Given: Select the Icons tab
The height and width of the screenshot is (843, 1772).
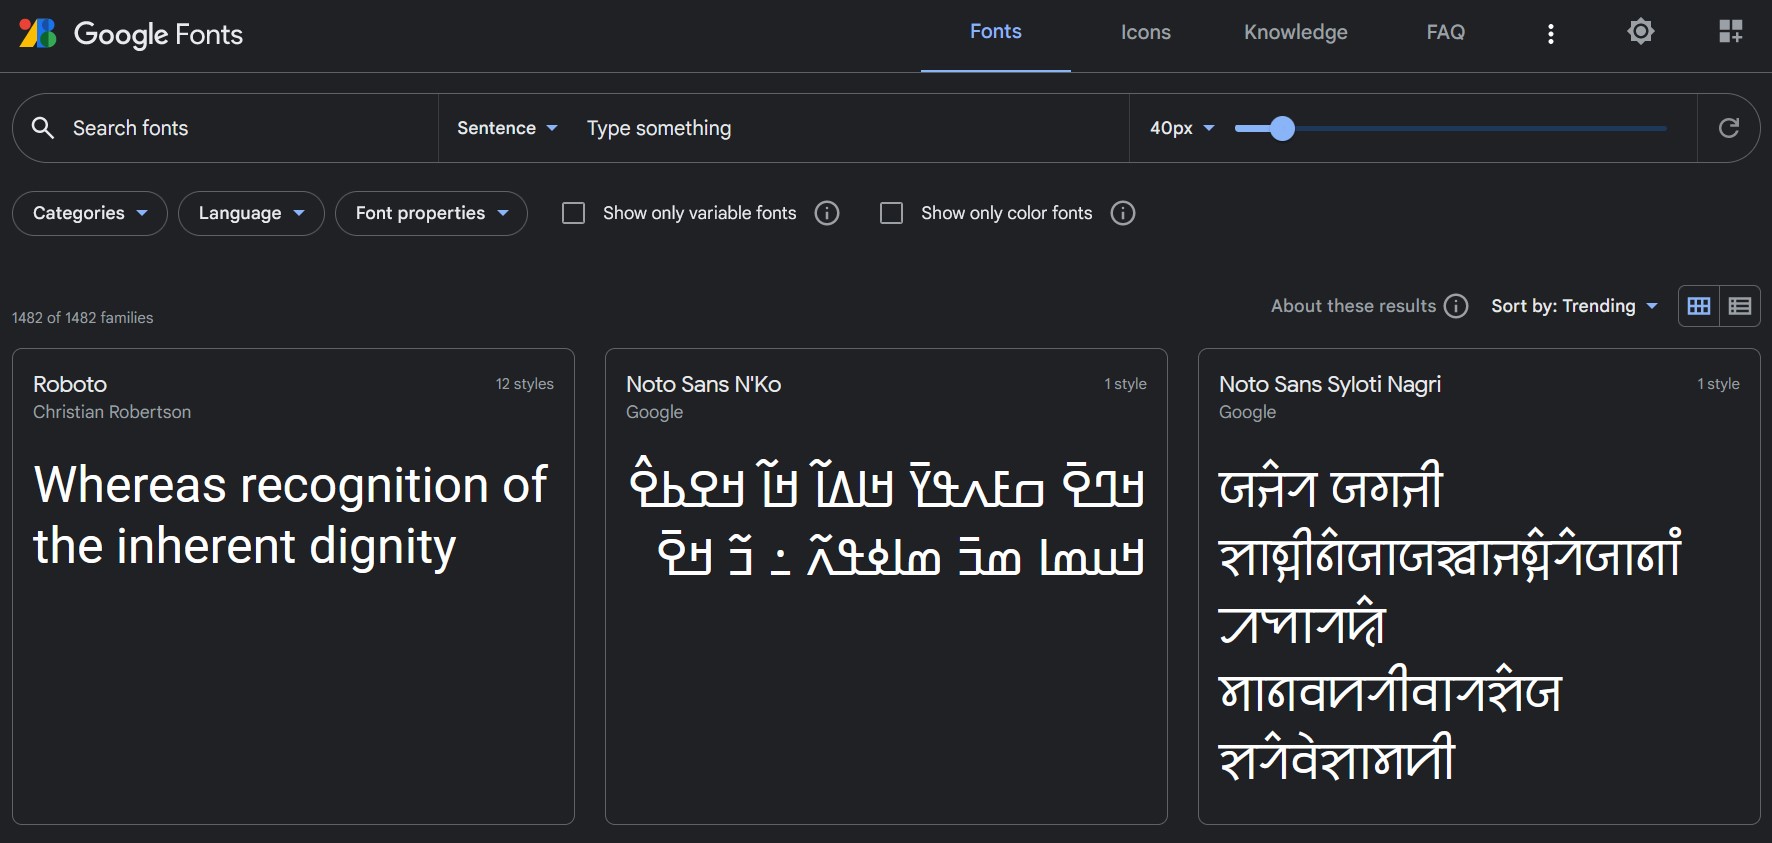Looking at the screenshot, I should 1146,32.
